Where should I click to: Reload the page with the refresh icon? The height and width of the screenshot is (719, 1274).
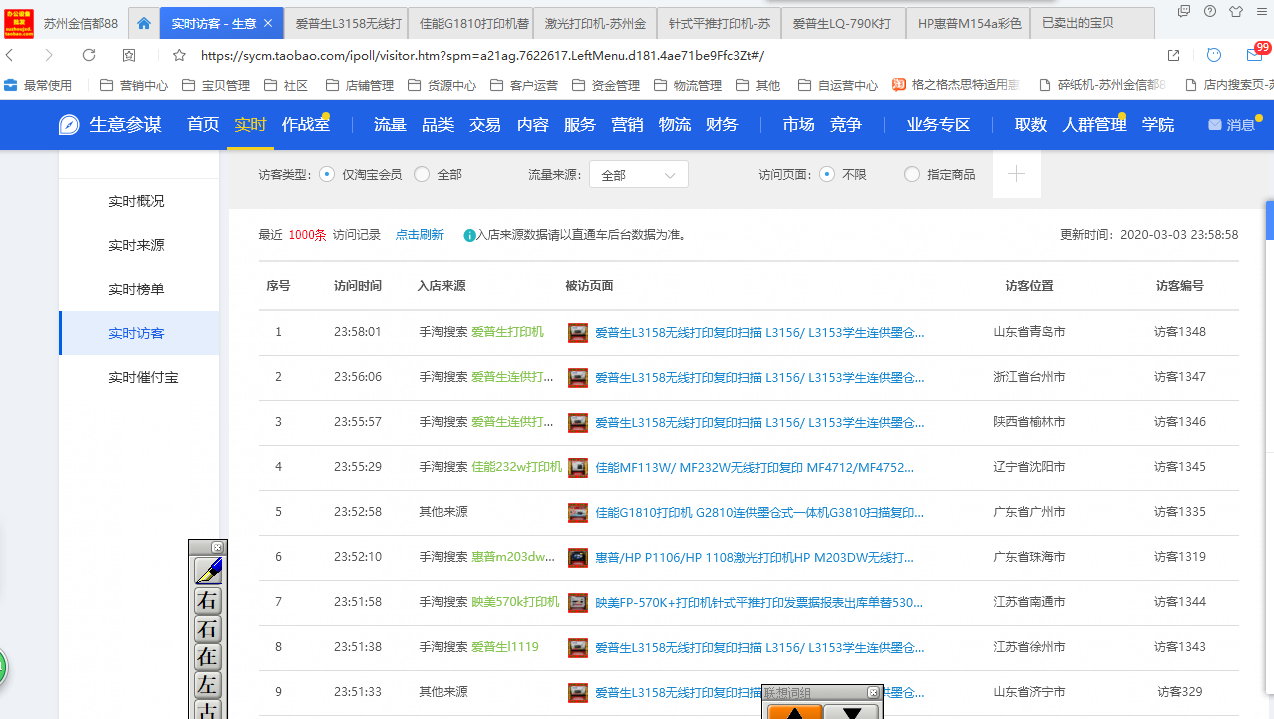pos(89,55)
